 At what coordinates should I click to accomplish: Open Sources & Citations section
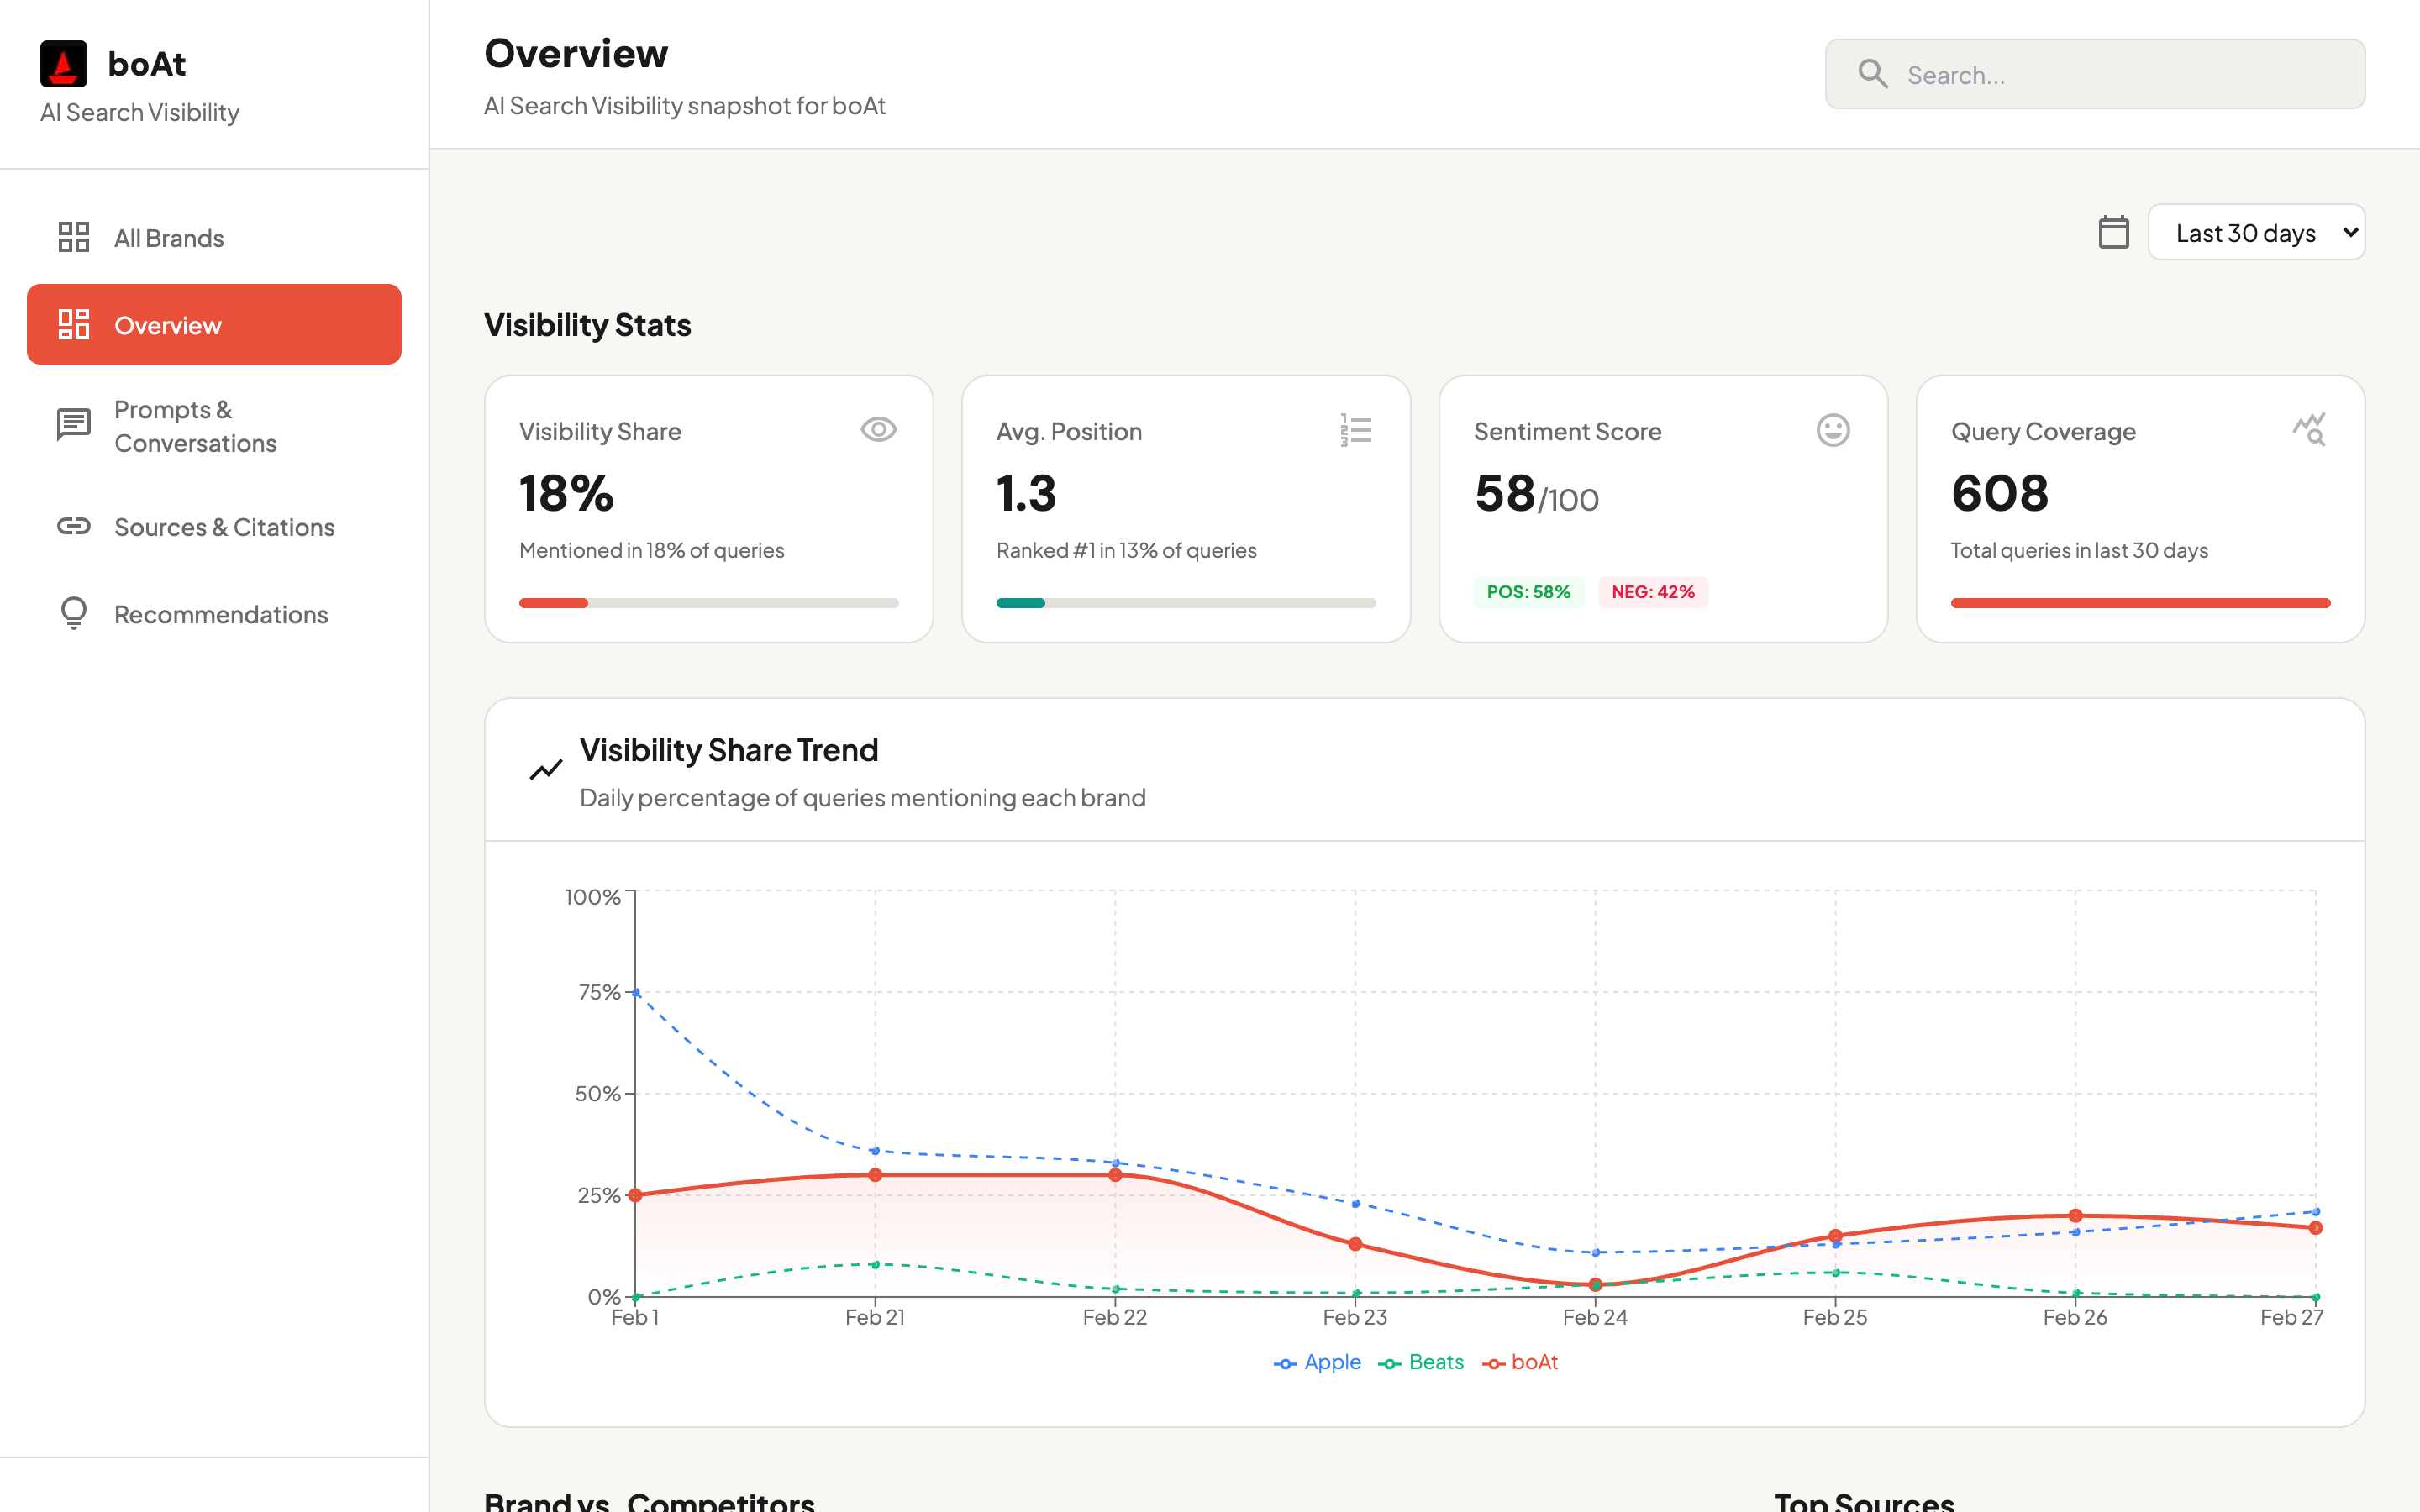(224, 527)
